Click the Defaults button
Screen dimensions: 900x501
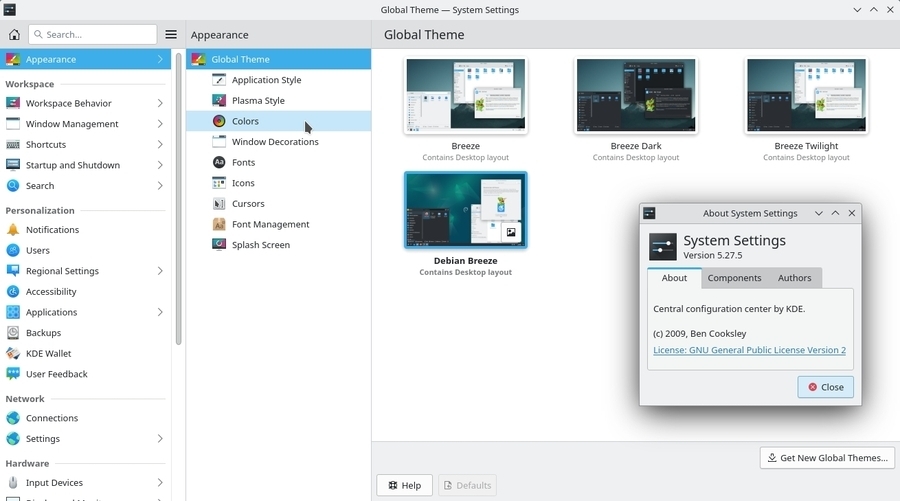[467, 486]
